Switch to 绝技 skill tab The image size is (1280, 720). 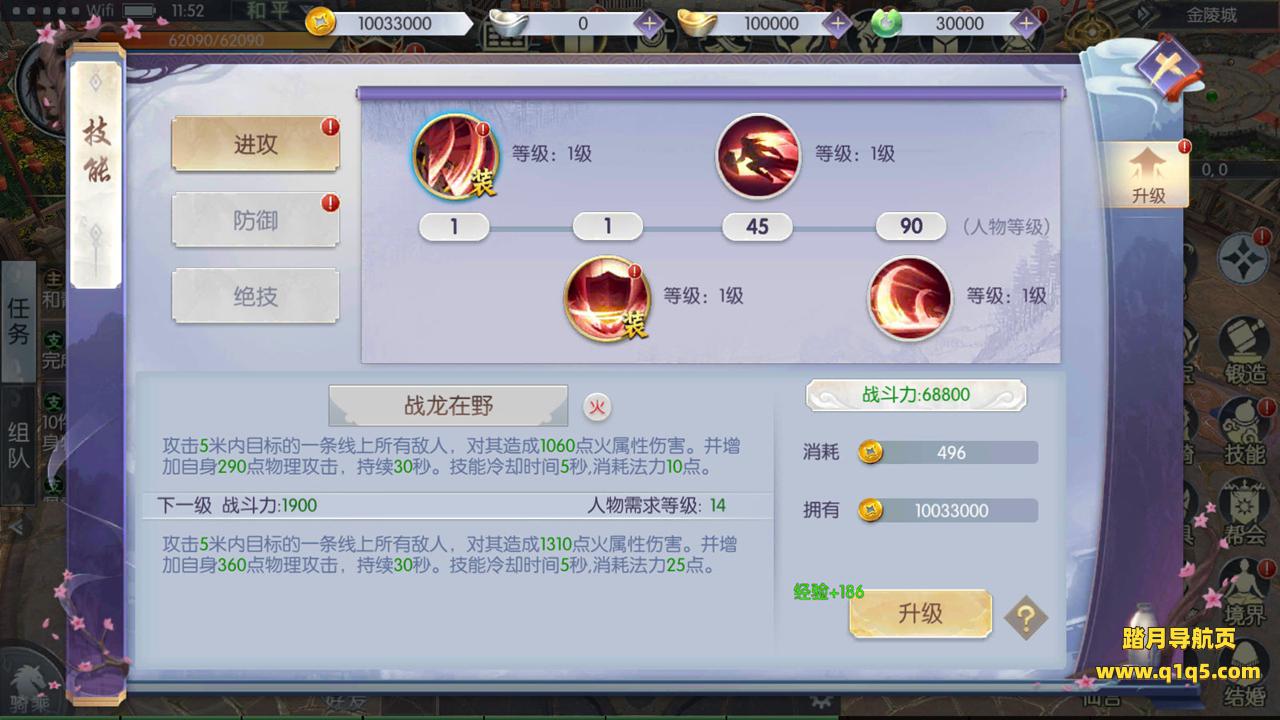256,296
